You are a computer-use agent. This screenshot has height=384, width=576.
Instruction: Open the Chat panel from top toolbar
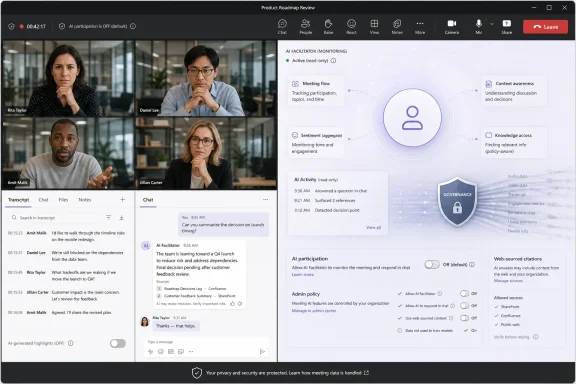pos(282,26)
